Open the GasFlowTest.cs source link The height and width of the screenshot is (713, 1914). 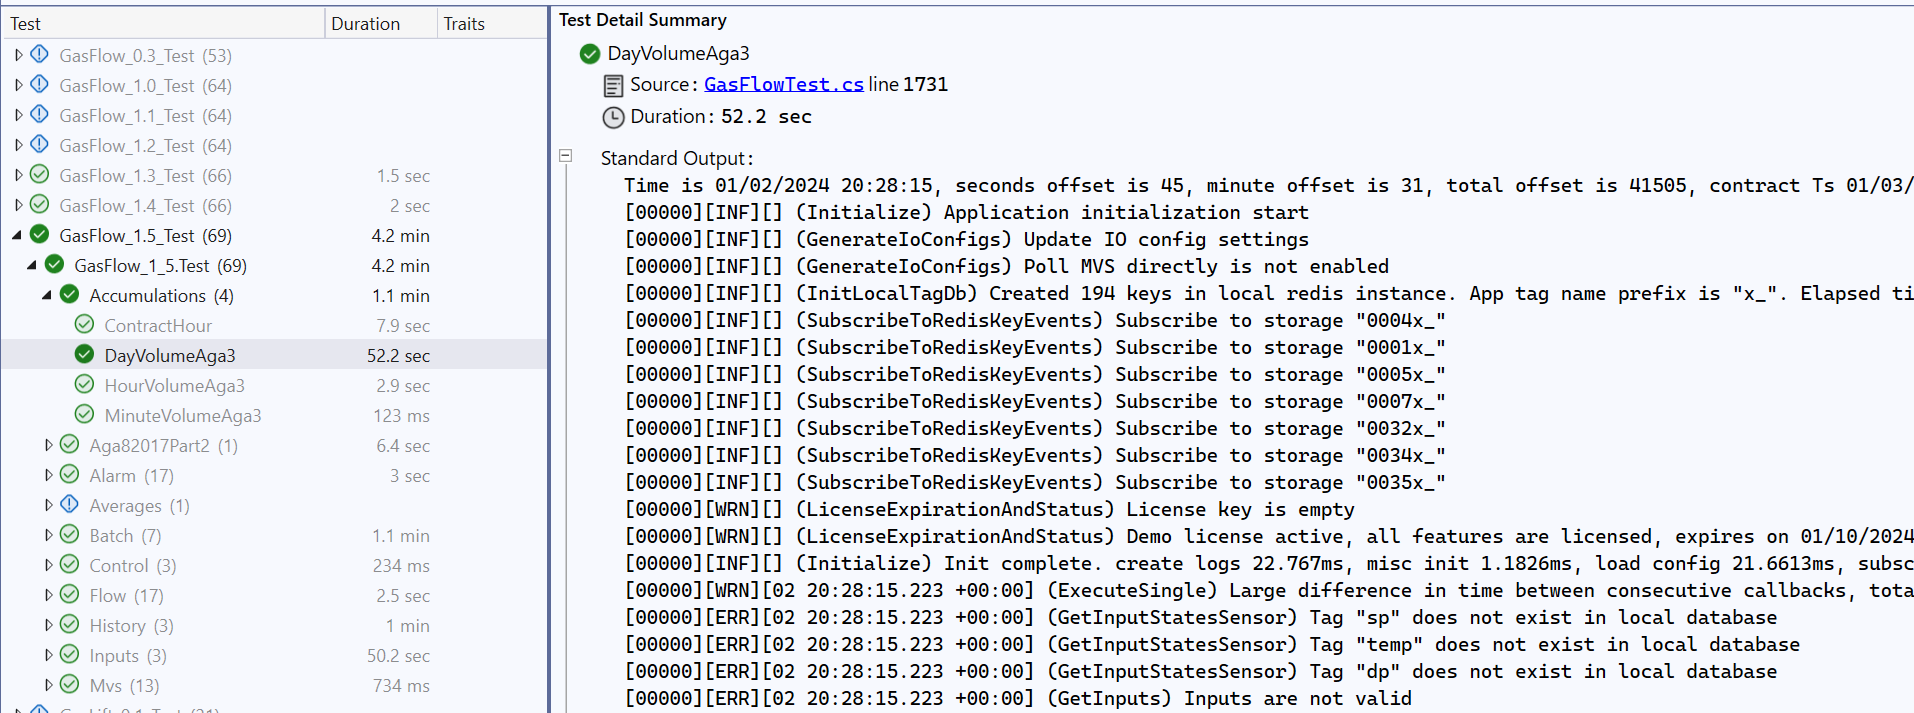[783, 85]
